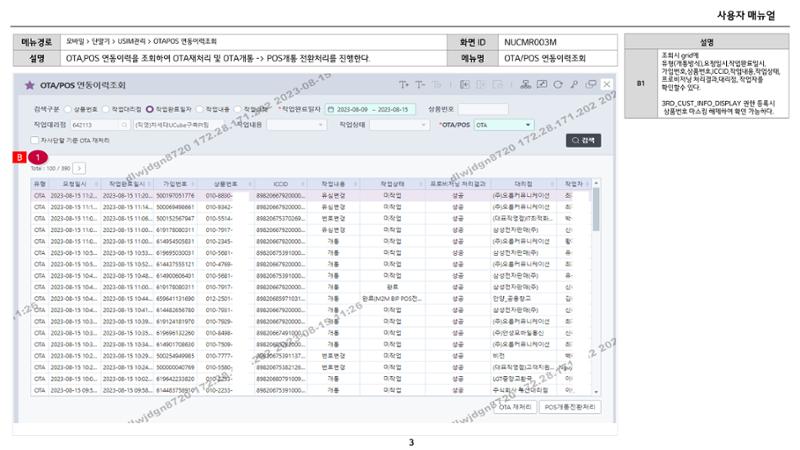Click the 검색 search button

point(583,140)
